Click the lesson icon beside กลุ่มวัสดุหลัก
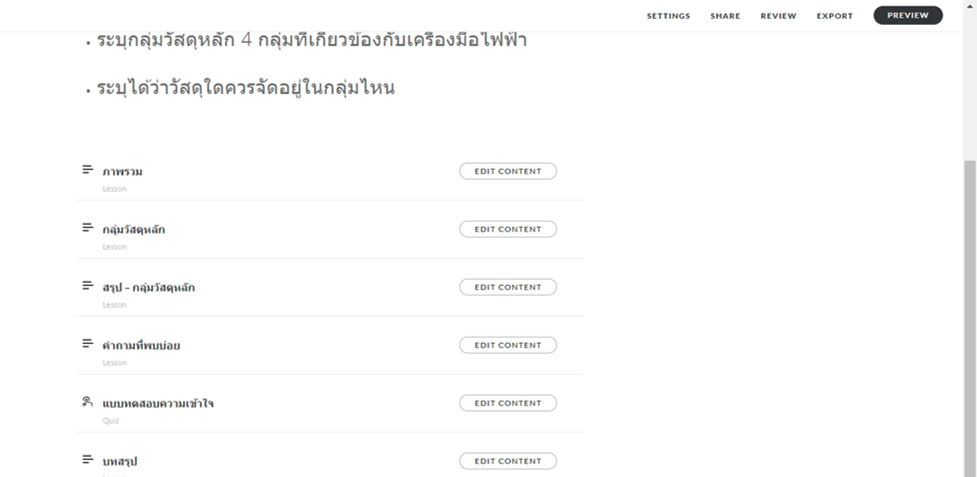 (87, 227)
